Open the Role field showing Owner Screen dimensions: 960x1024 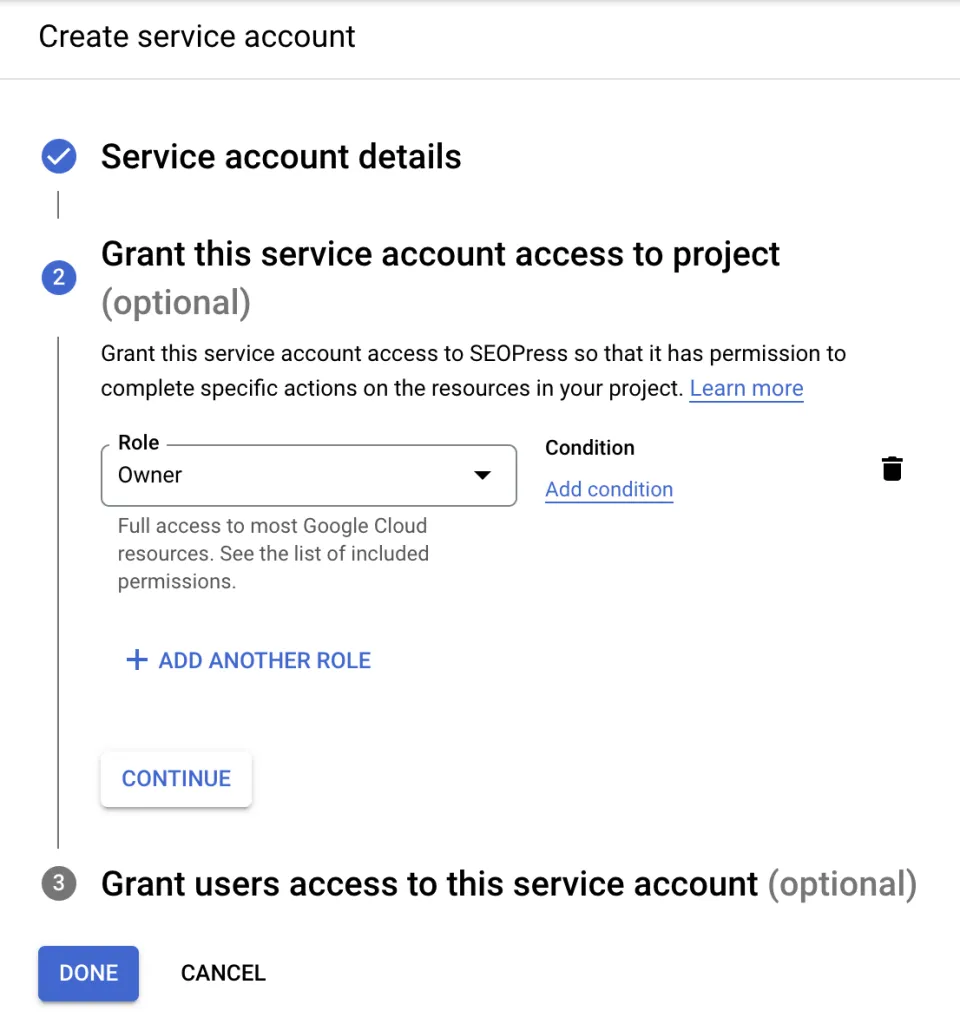[290, 475]
